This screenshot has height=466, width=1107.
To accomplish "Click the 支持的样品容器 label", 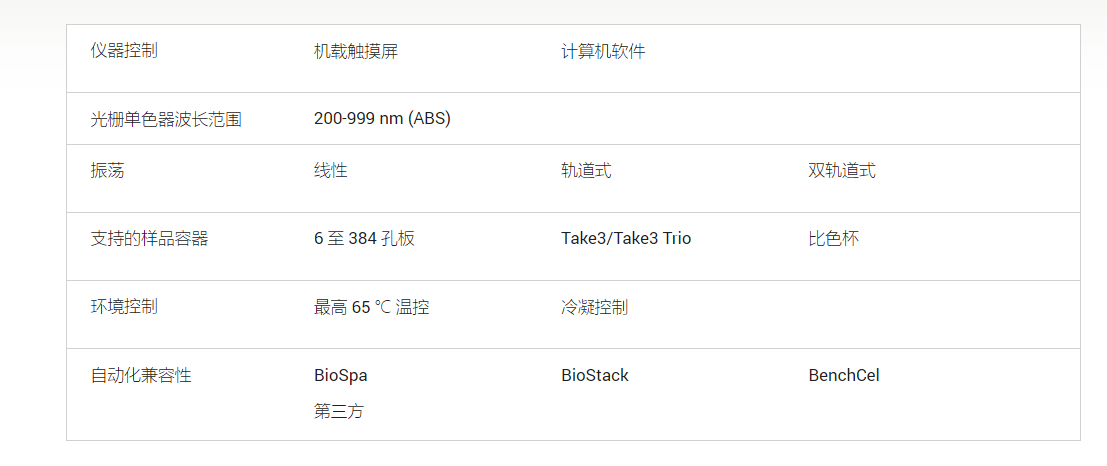I will (x=149, y=239).
